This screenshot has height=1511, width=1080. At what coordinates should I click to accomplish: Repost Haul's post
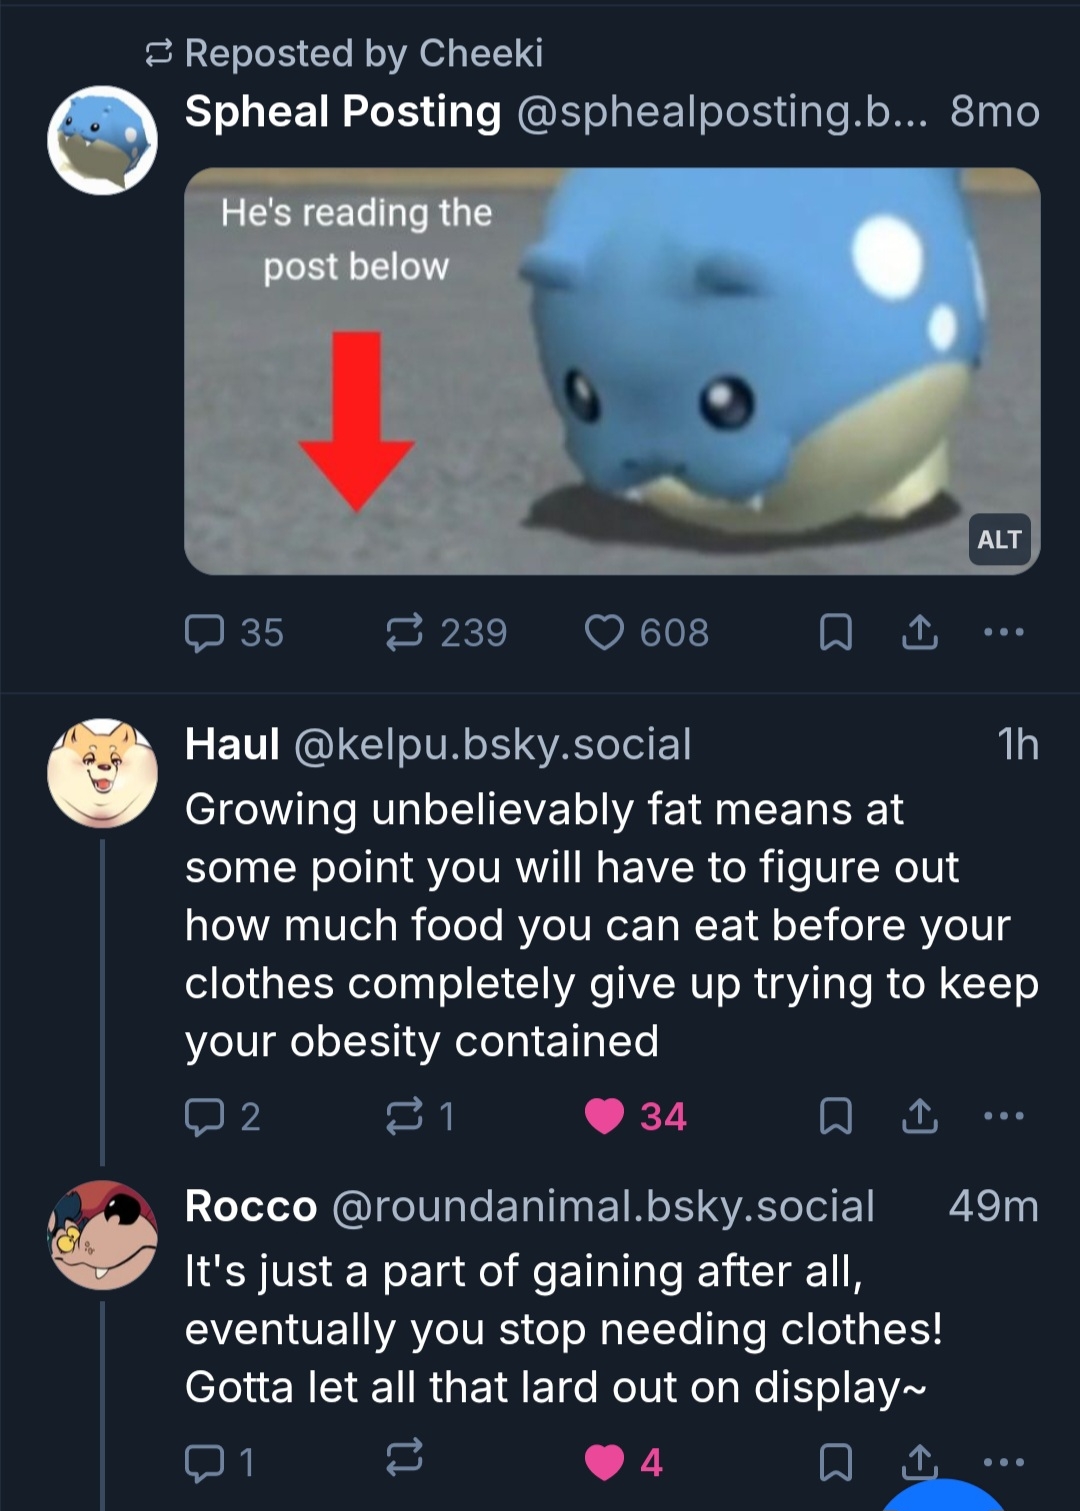405,1116
